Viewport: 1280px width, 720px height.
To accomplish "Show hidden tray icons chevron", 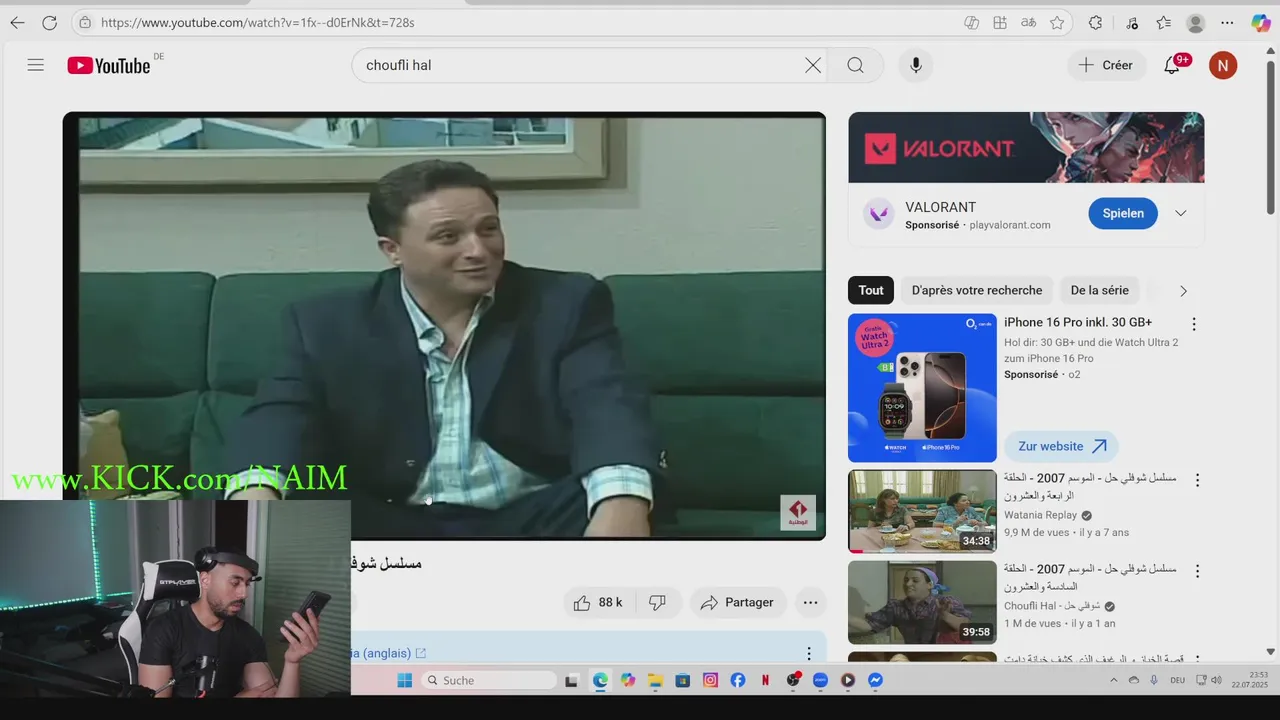I will pos(1114,680).
